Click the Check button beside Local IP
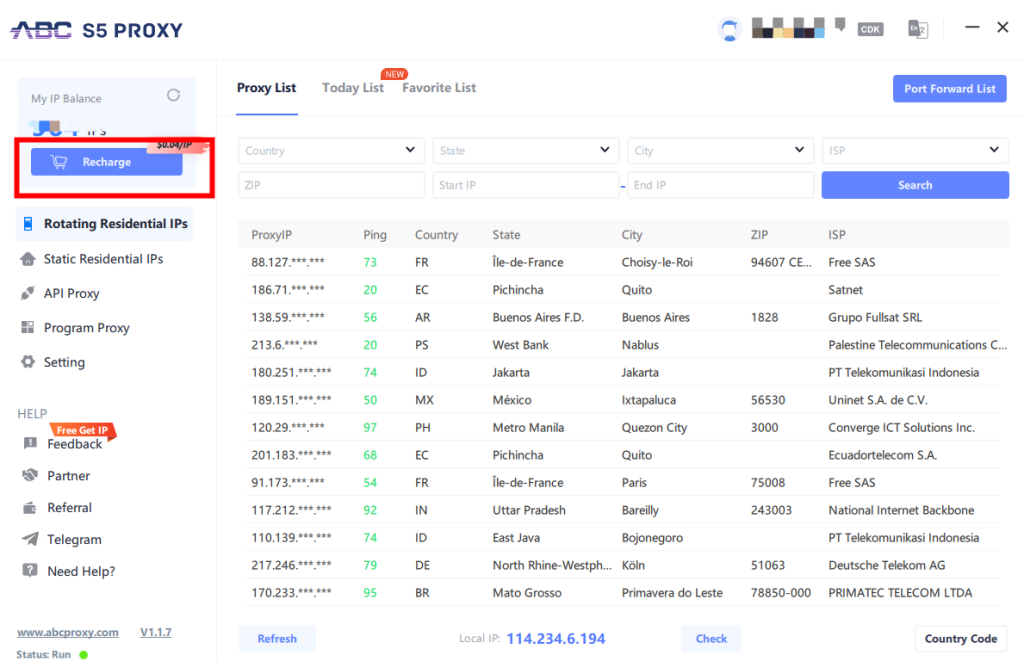The width and height of the screenshot is (1024, 661). click(711, 638)
